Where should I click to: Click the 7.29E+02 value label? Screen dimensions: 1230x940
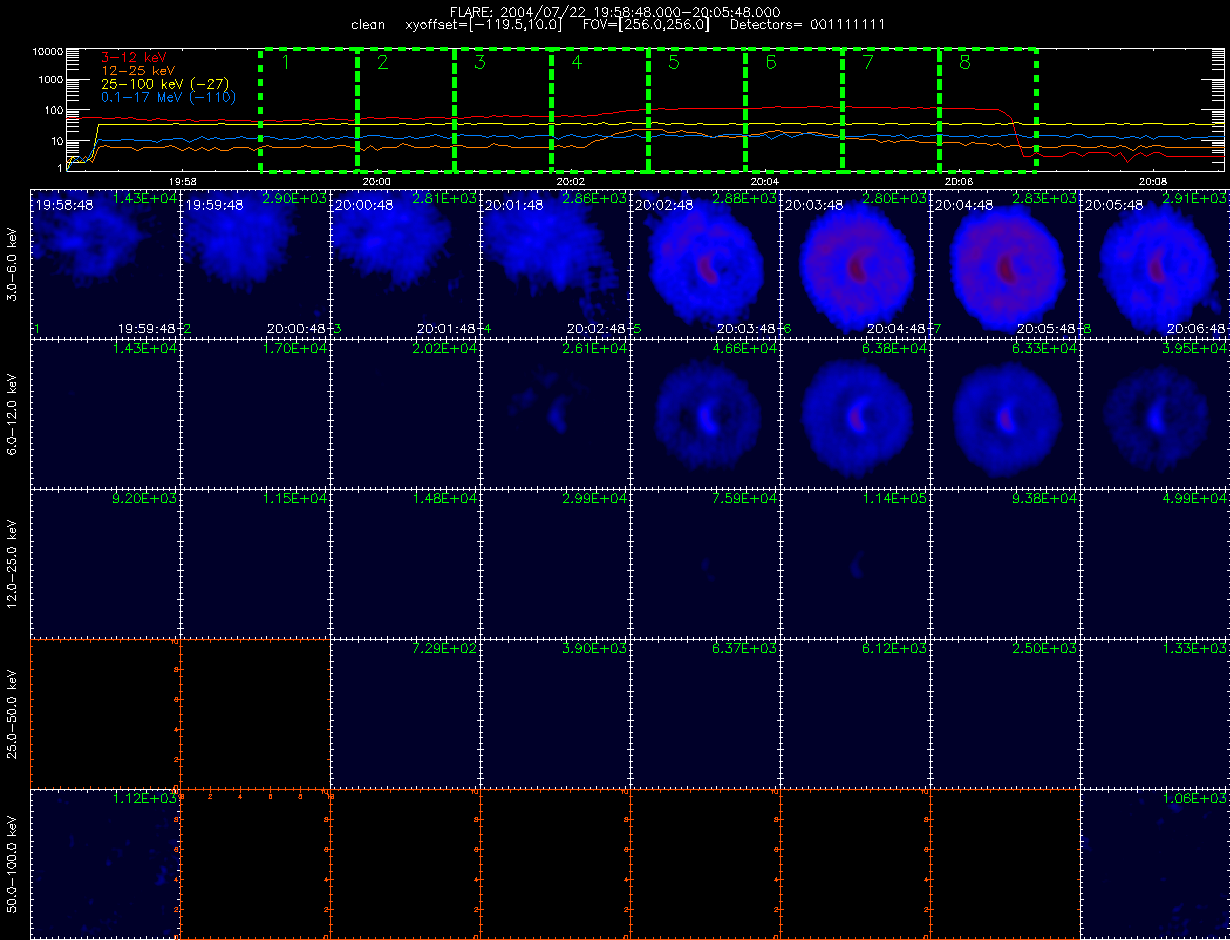point(445,648)
